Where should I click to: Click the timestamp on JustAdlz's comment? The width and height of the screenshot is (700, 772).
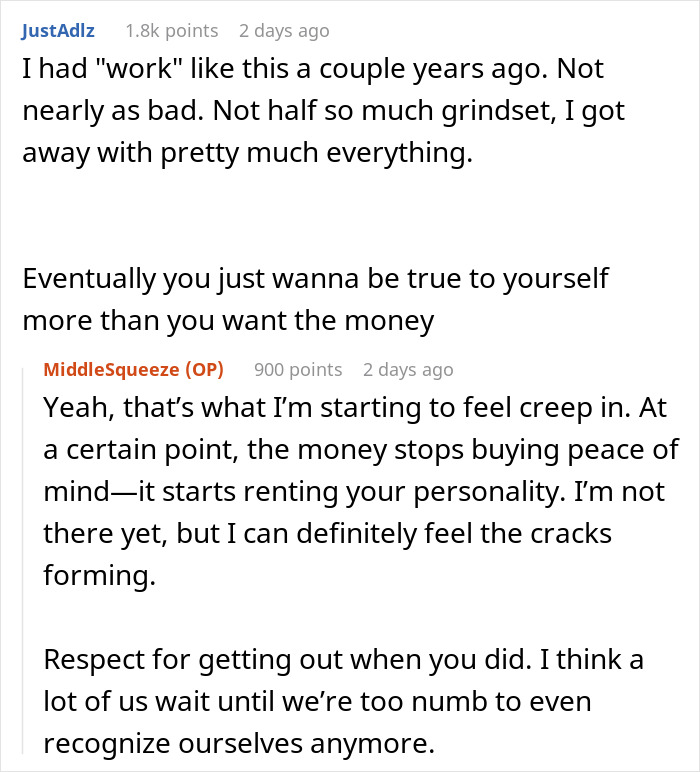(284, 31)
